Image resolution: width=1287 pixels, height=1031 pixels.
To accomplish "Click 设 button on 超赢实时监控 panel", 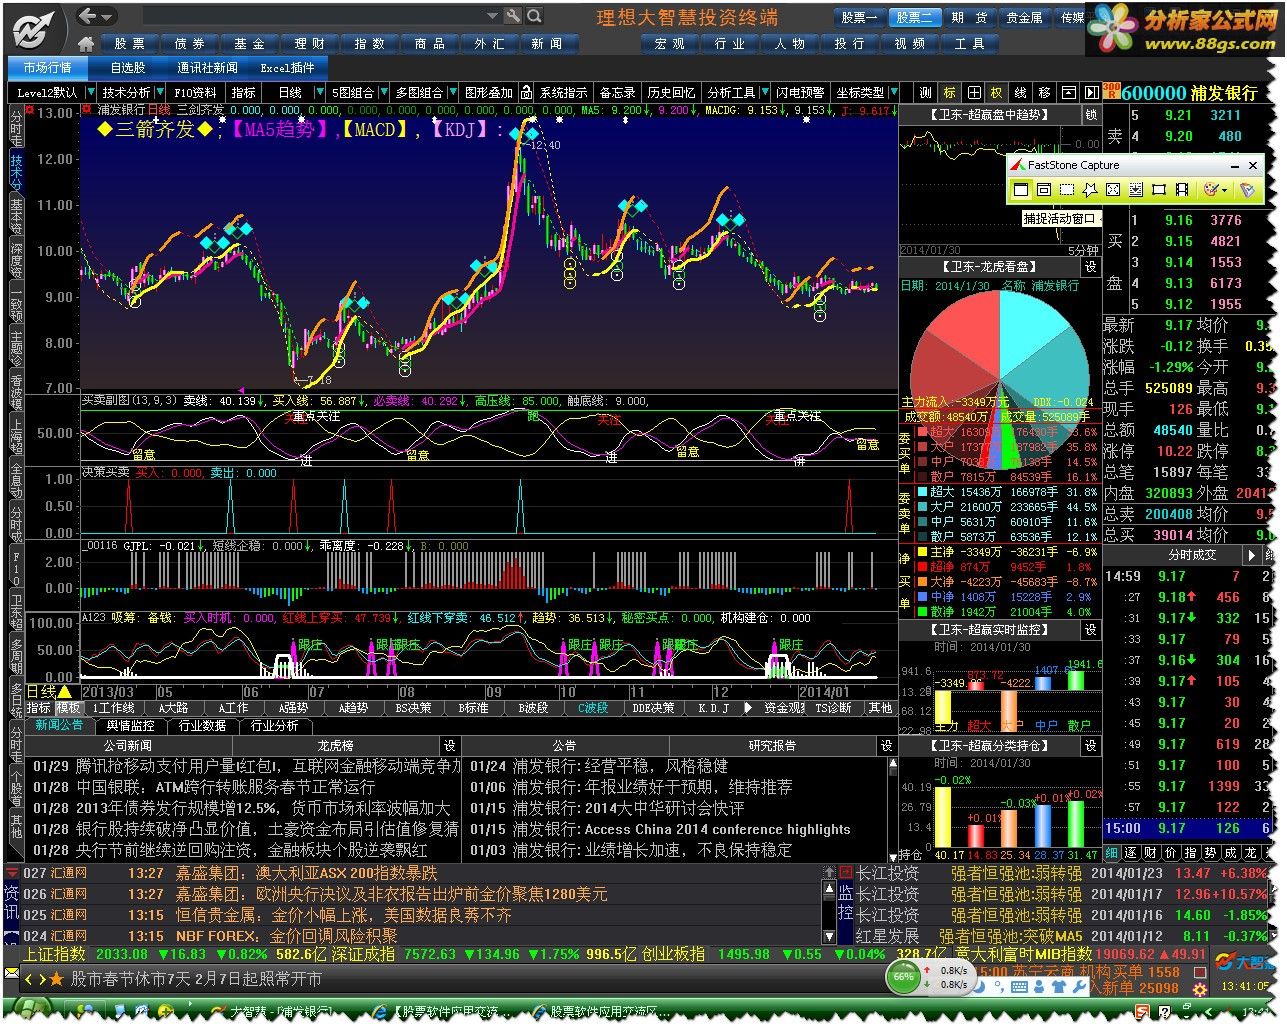I will click(x=1091, y=630).
